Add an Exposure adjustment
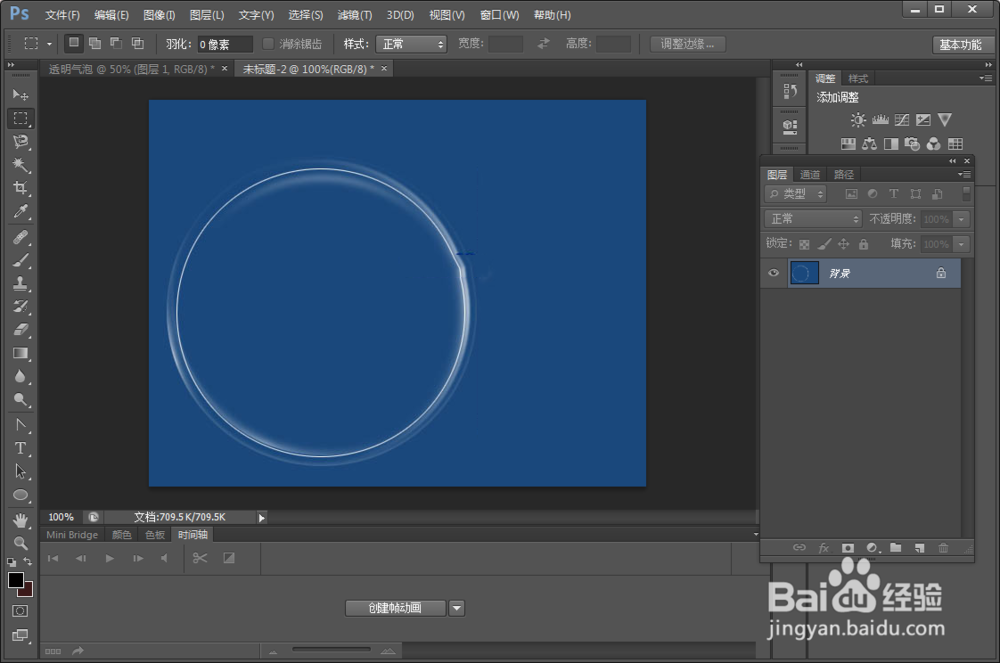Image resolution: width=1000 pixels, height=663 pixels. click(x=923, y=120)
